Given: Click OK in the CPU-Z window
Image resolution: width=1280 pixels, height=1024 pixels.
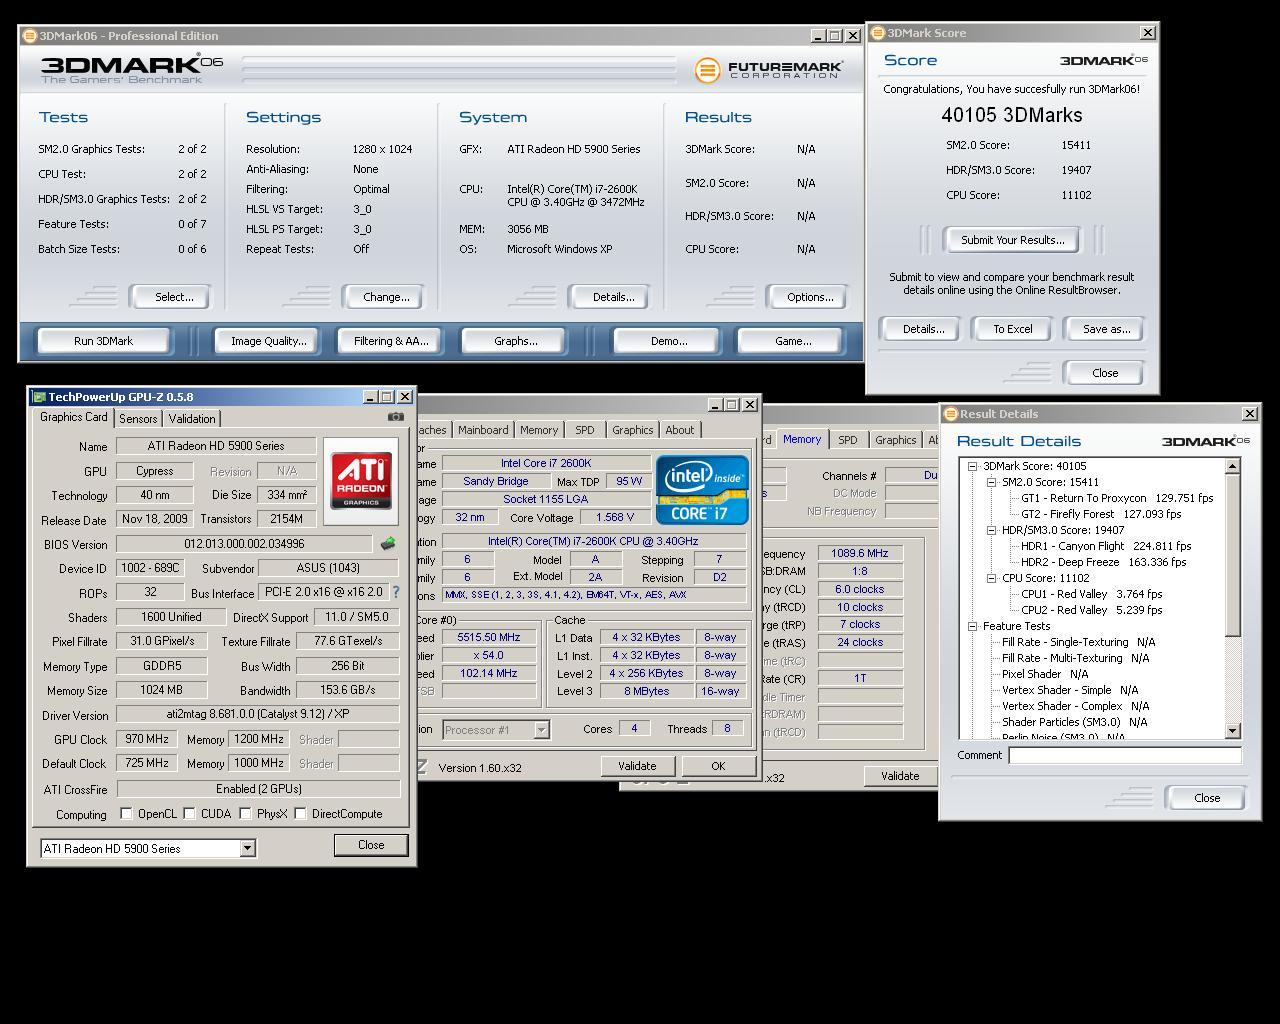Looking at the screenshot, I should coord(718,766).
